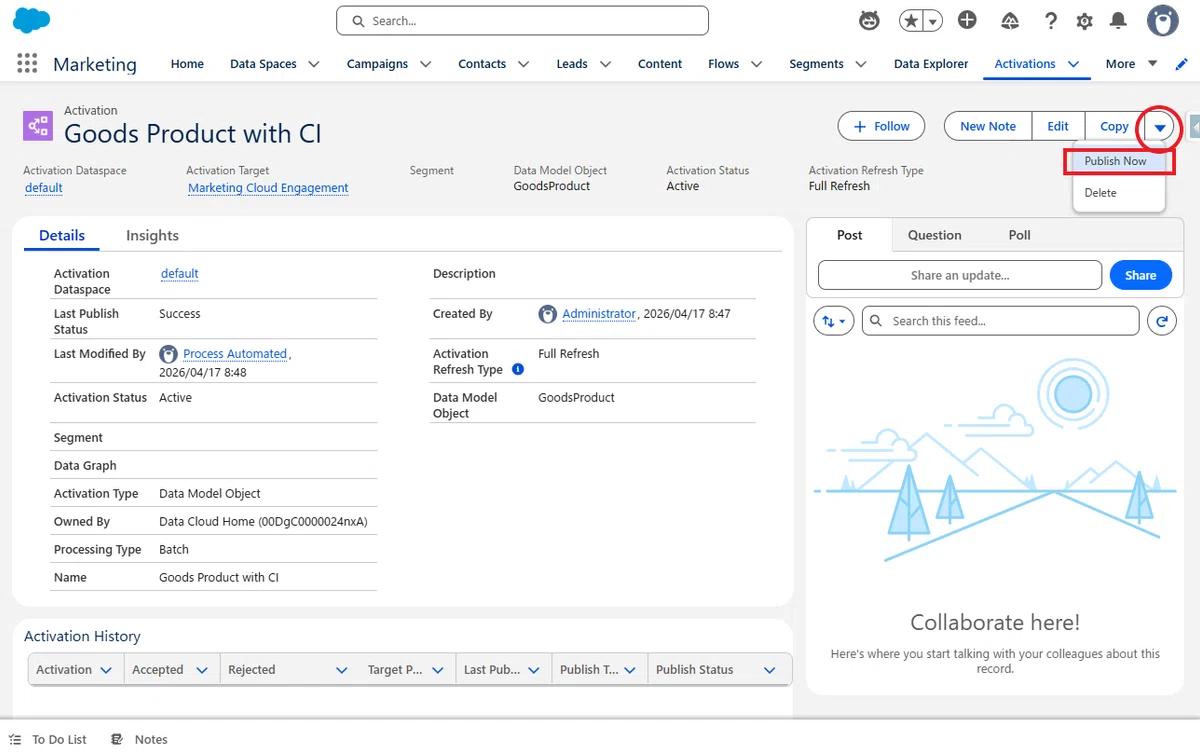Click the record actions dropdown arrow button
Image resolution: width=1200 pixels, height=754 pixels.
[1160, 126]
